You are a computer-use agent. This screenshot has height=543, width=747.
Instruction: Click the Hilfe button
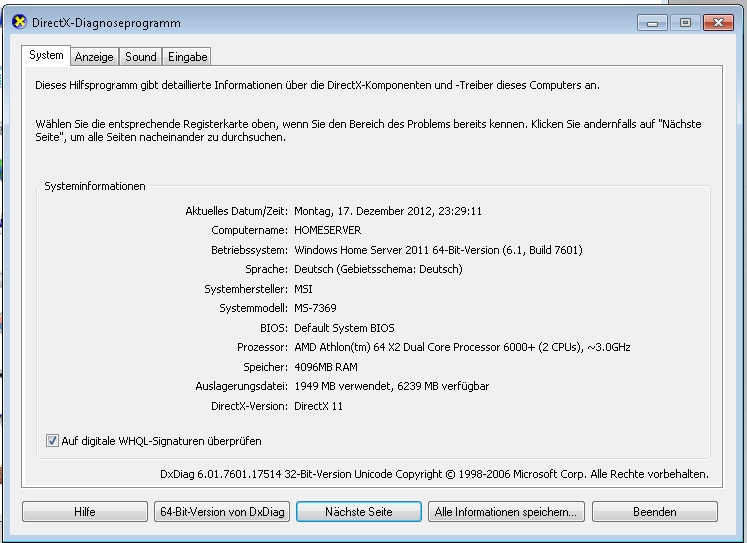[85, 512]
